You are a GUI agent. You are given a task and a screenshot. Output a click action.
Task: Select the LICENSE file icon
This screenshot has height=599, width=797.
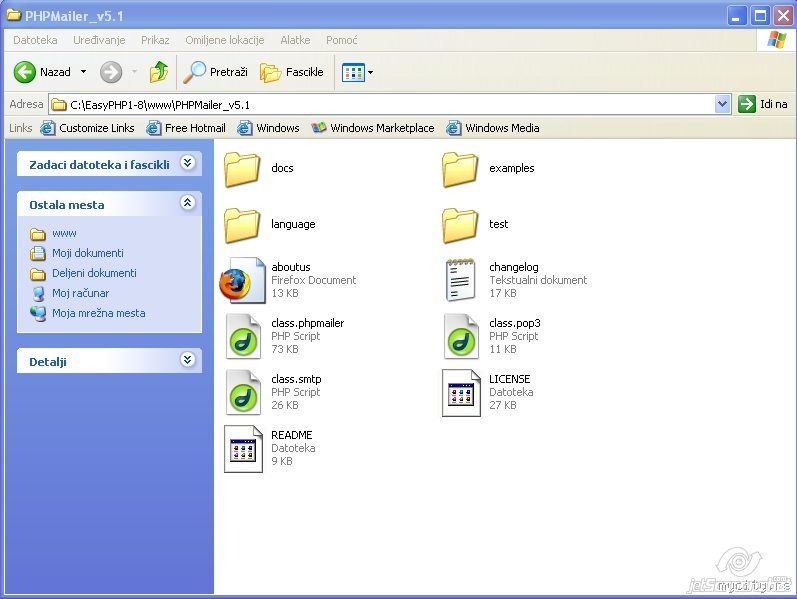460,392
